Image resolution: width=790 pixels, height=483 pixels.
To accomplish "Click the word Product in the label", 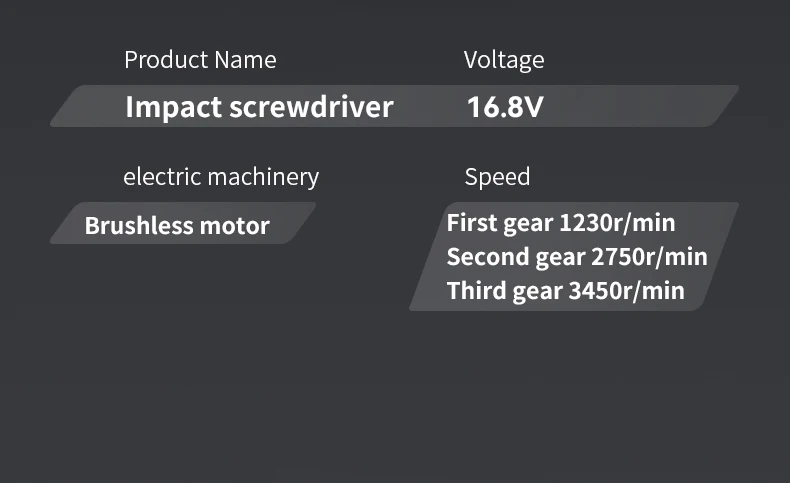I will tap(166, 60).
